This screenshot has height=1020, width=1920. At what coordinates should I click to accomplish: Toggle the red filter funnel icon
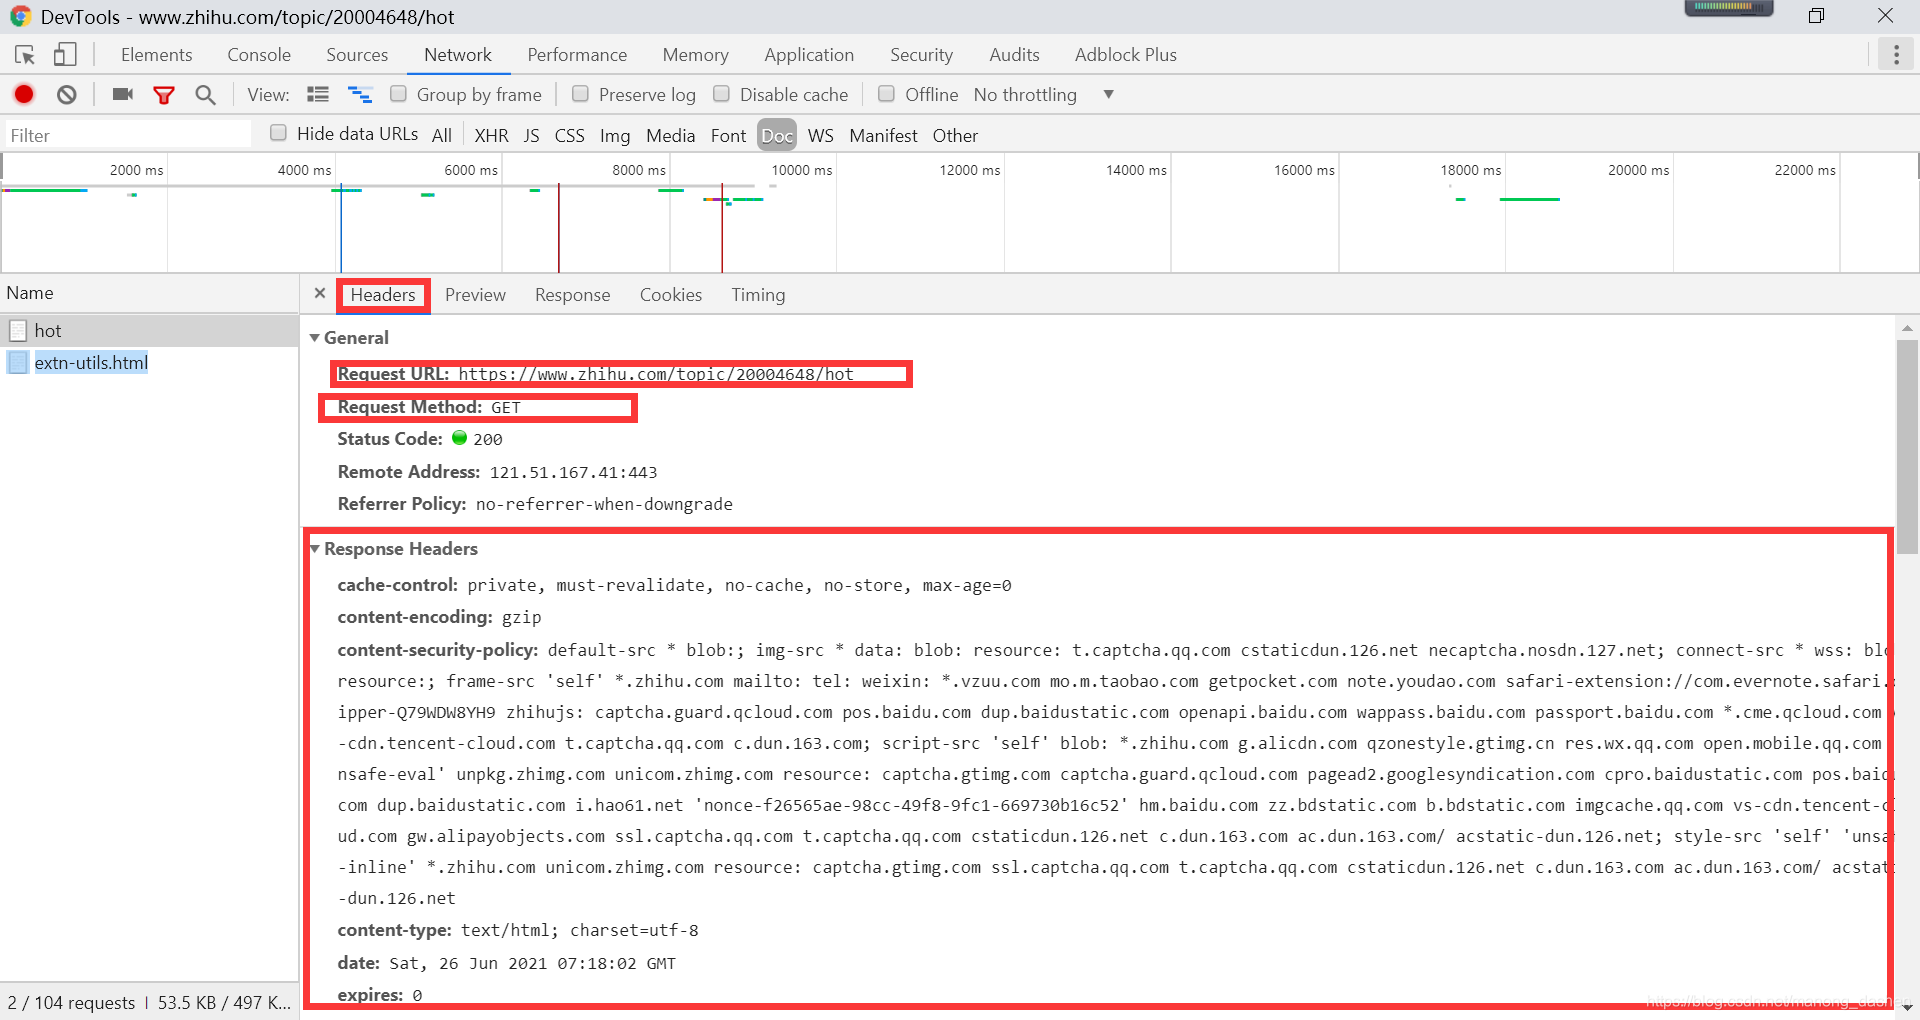click(164, 95)
